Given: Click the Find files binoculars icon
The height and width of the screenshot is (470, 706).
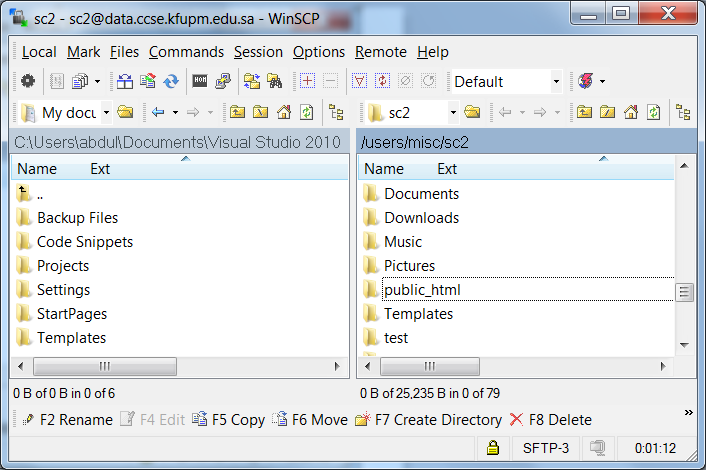Looking at the screenshot, I should tap(275, 81).
